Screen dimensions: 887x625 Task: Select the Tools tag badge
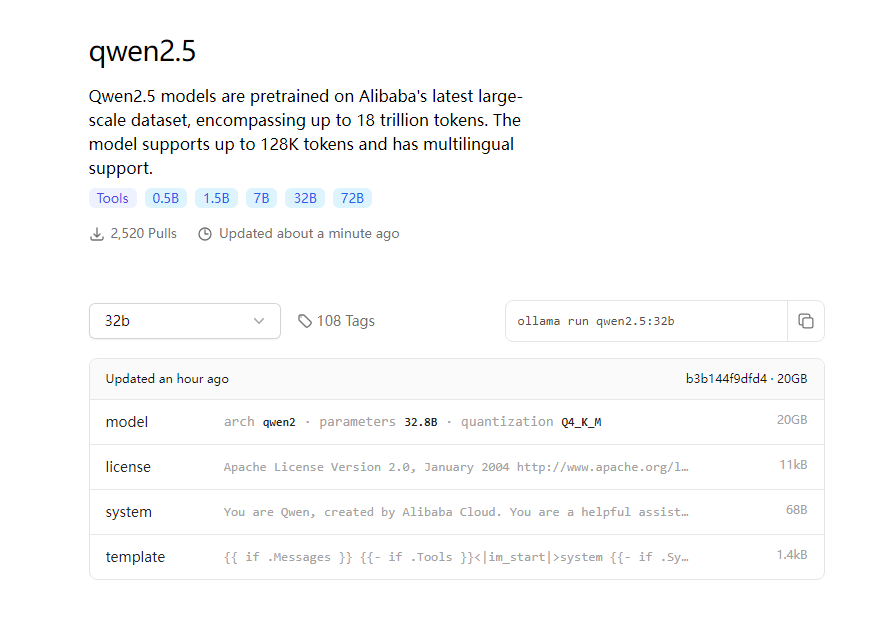pos(112,198)
